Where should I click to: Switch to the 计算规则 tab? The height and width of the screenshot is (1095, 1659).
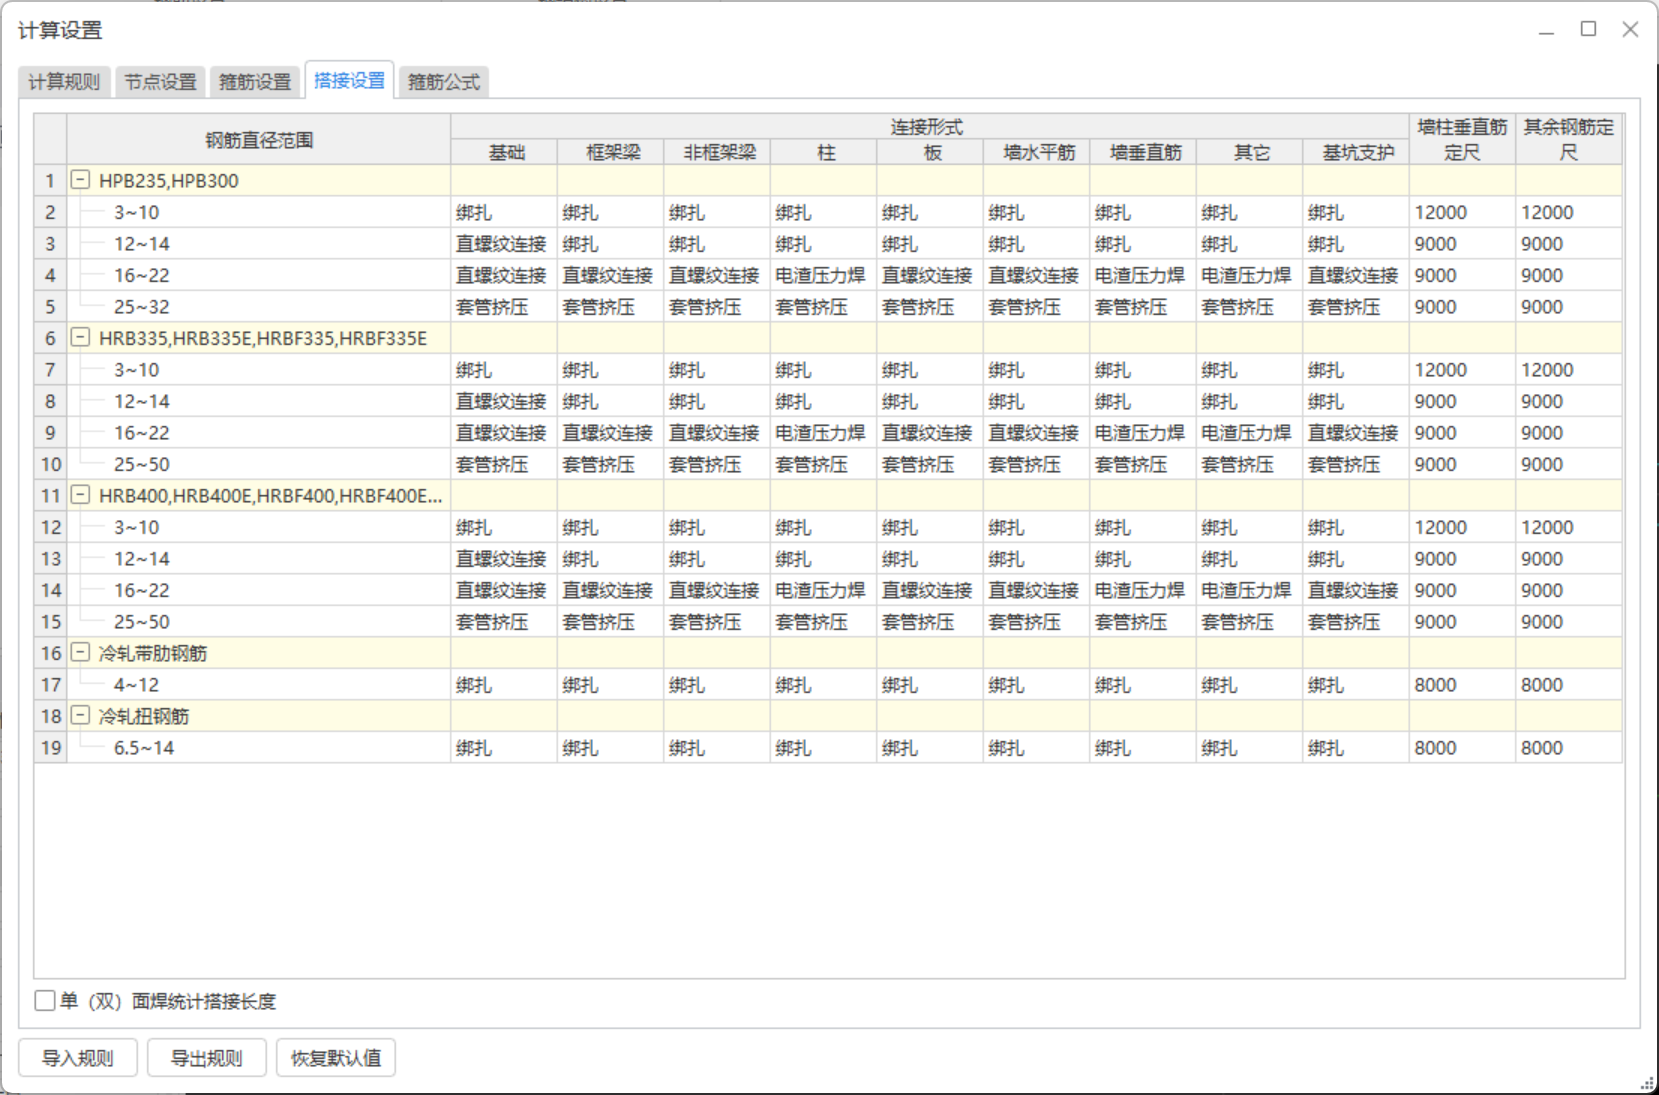click(64, 82)
